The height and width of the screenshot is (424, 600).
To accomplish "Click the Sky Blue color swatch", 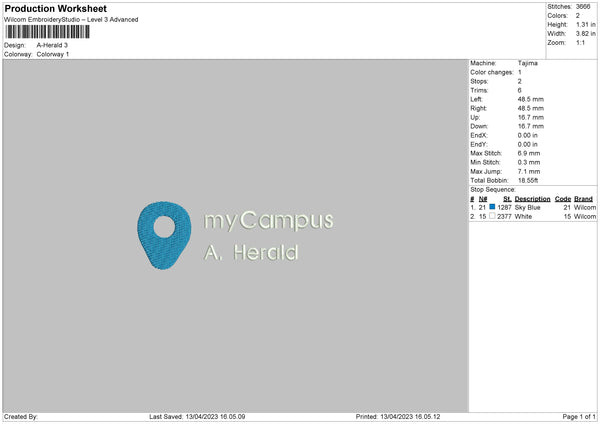I will 492,207.
